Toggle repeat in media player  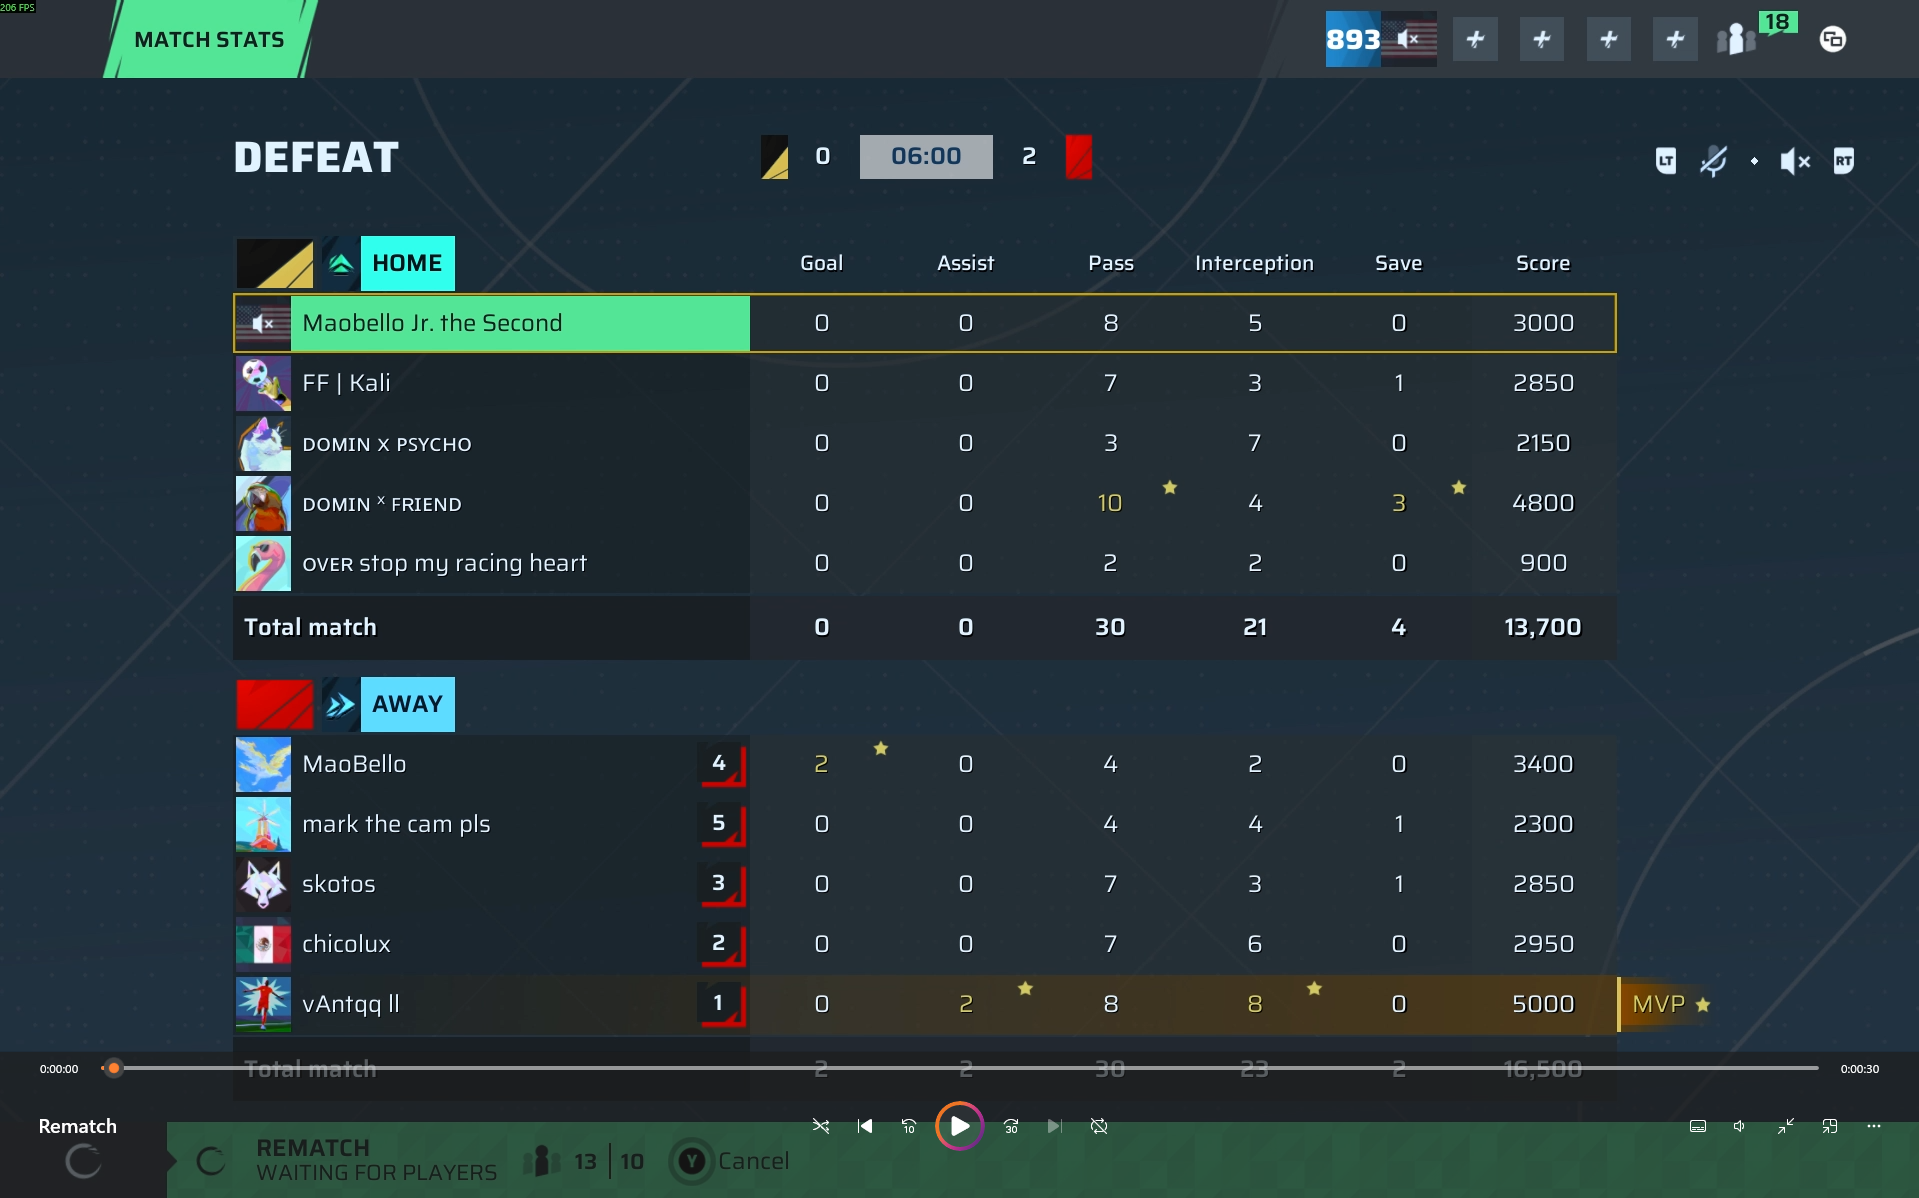pos(1099,1126)
